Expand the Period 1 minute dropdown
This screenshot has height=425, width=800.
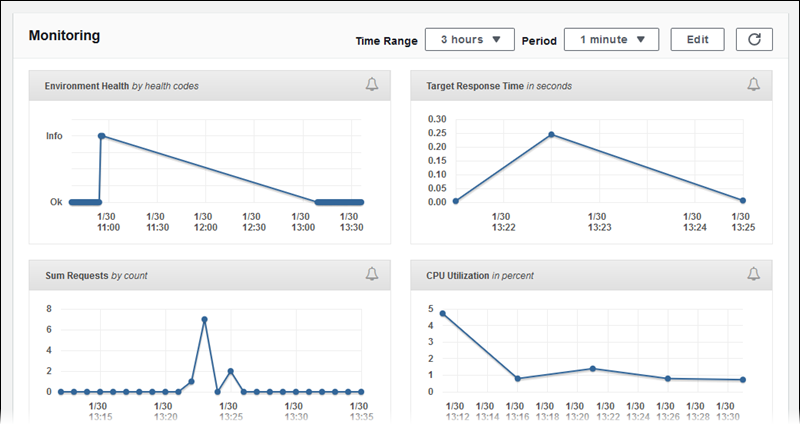click(611, 40)
